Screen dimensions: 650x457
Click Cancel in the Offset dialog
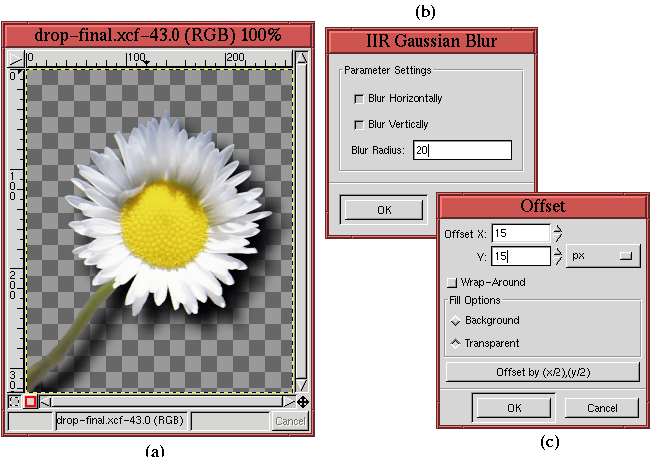[601, 408]
